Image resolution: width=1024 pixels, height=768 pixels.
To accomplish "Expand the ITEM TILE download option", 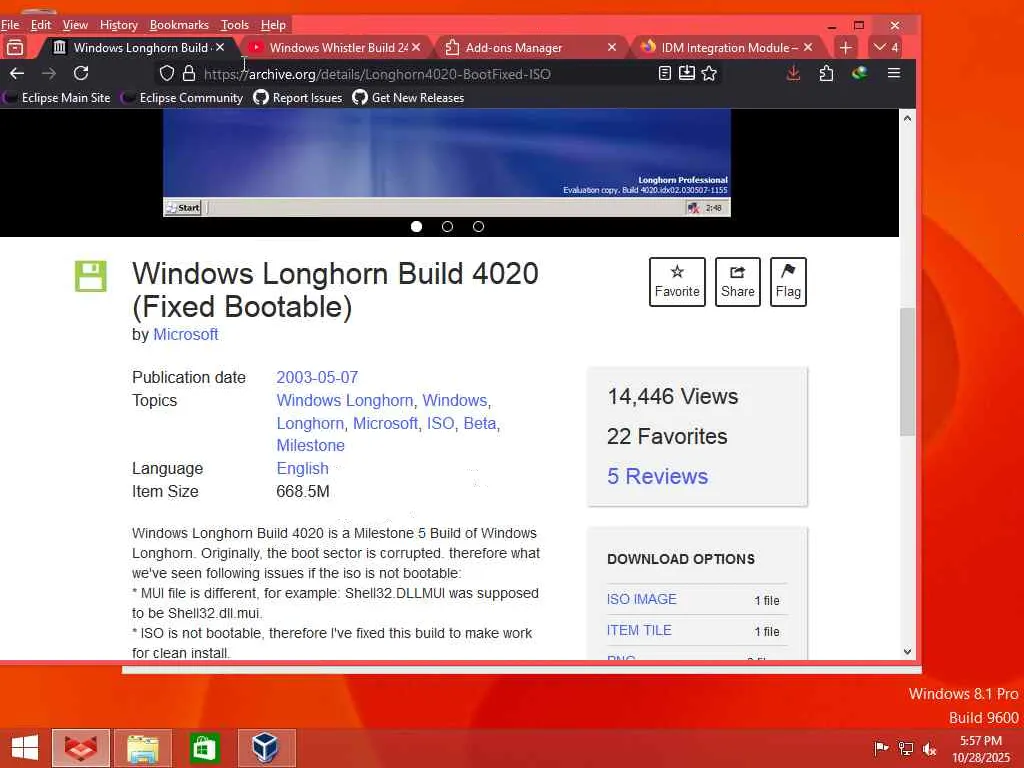I will 639,630.
